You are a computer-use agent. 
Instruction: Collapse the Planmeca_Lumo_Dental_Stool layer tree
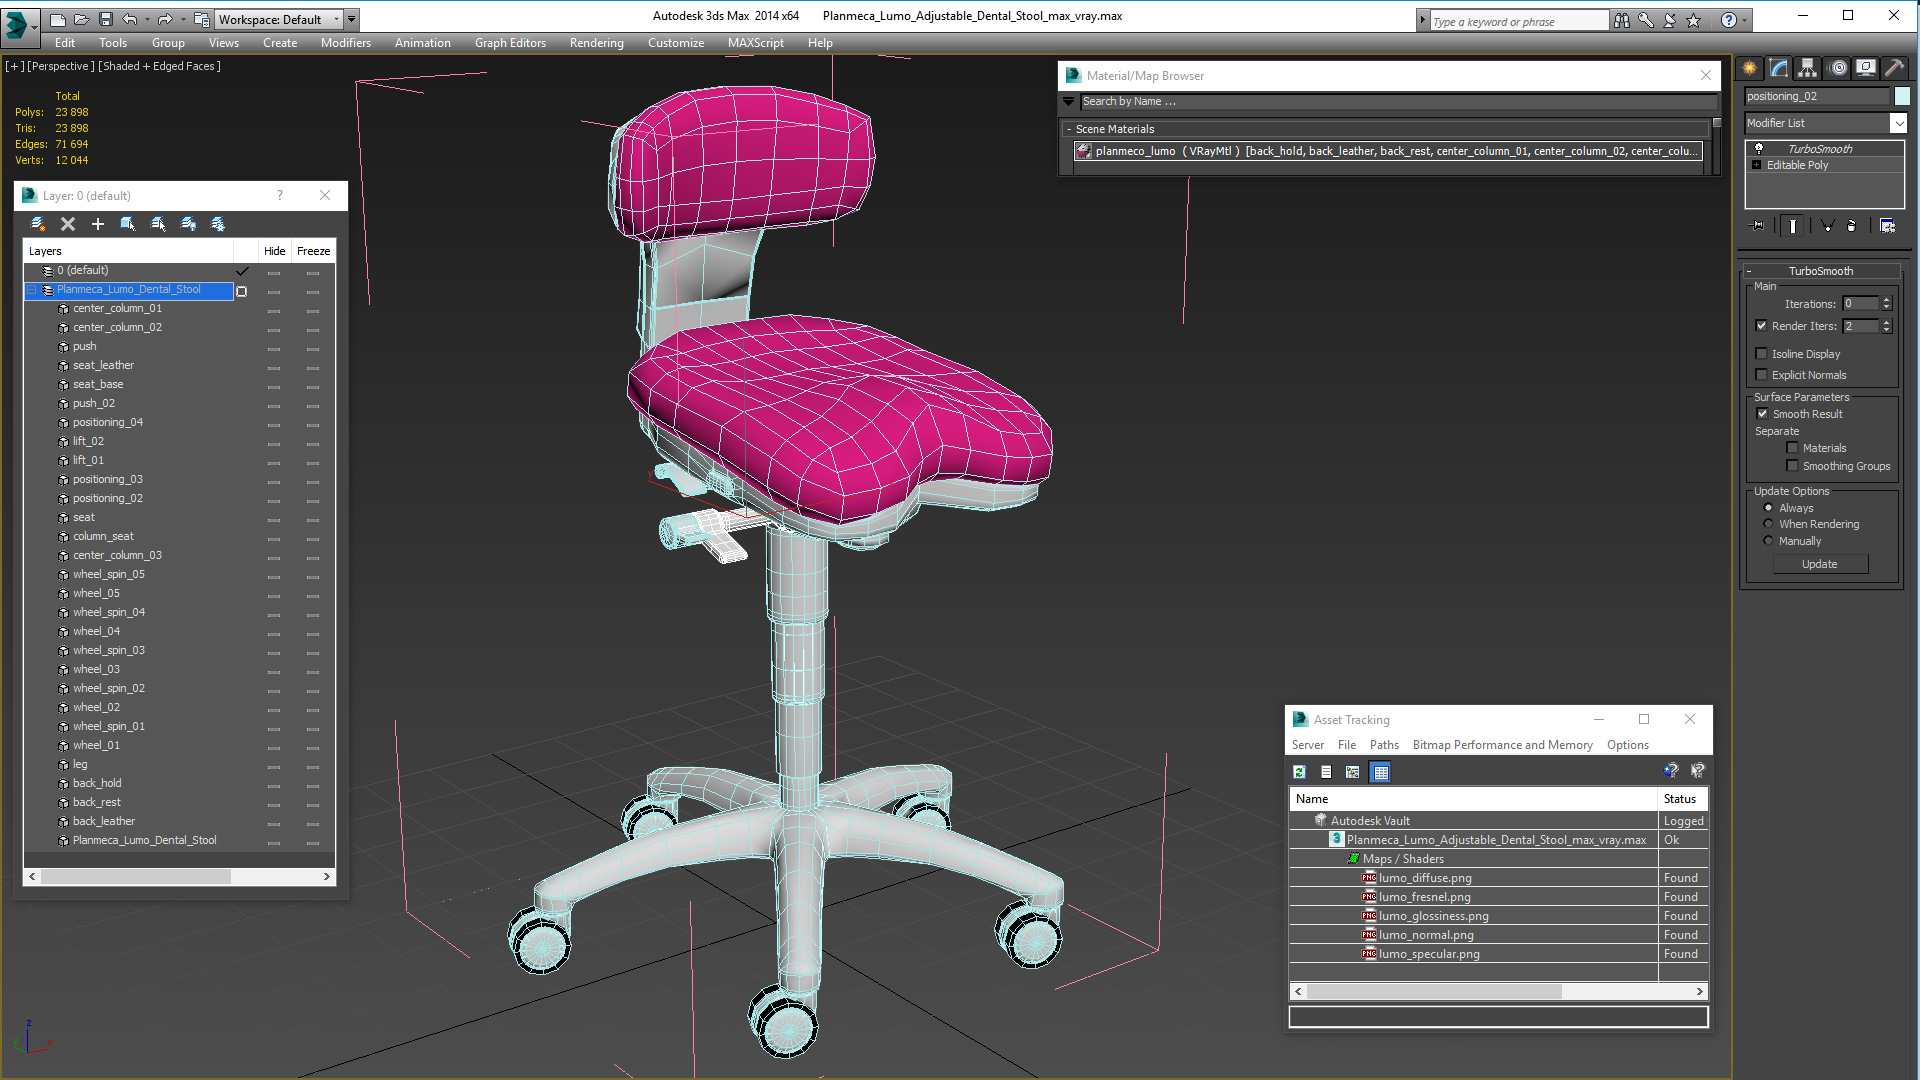click(31, 290)
